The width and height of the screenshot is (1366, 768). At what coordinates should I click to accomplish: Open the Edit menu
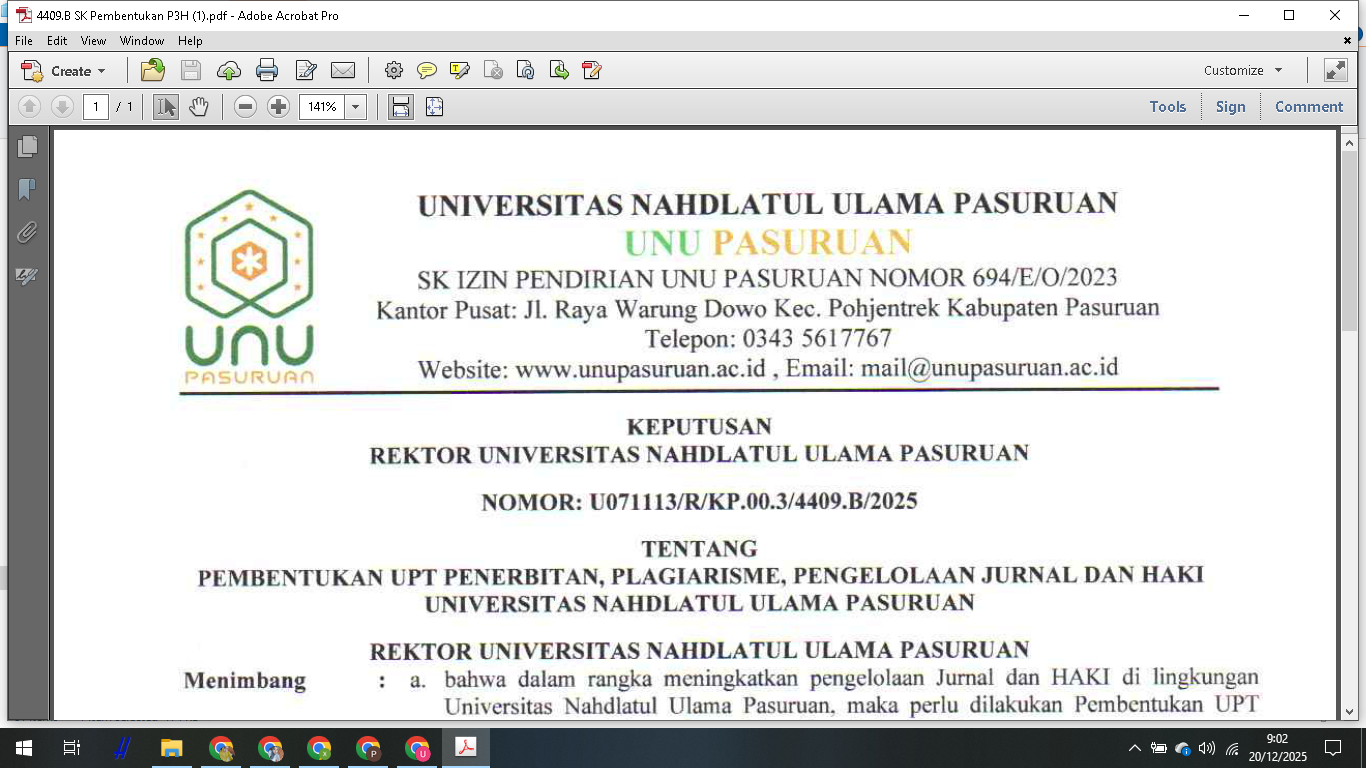click(x=57, y=41)
